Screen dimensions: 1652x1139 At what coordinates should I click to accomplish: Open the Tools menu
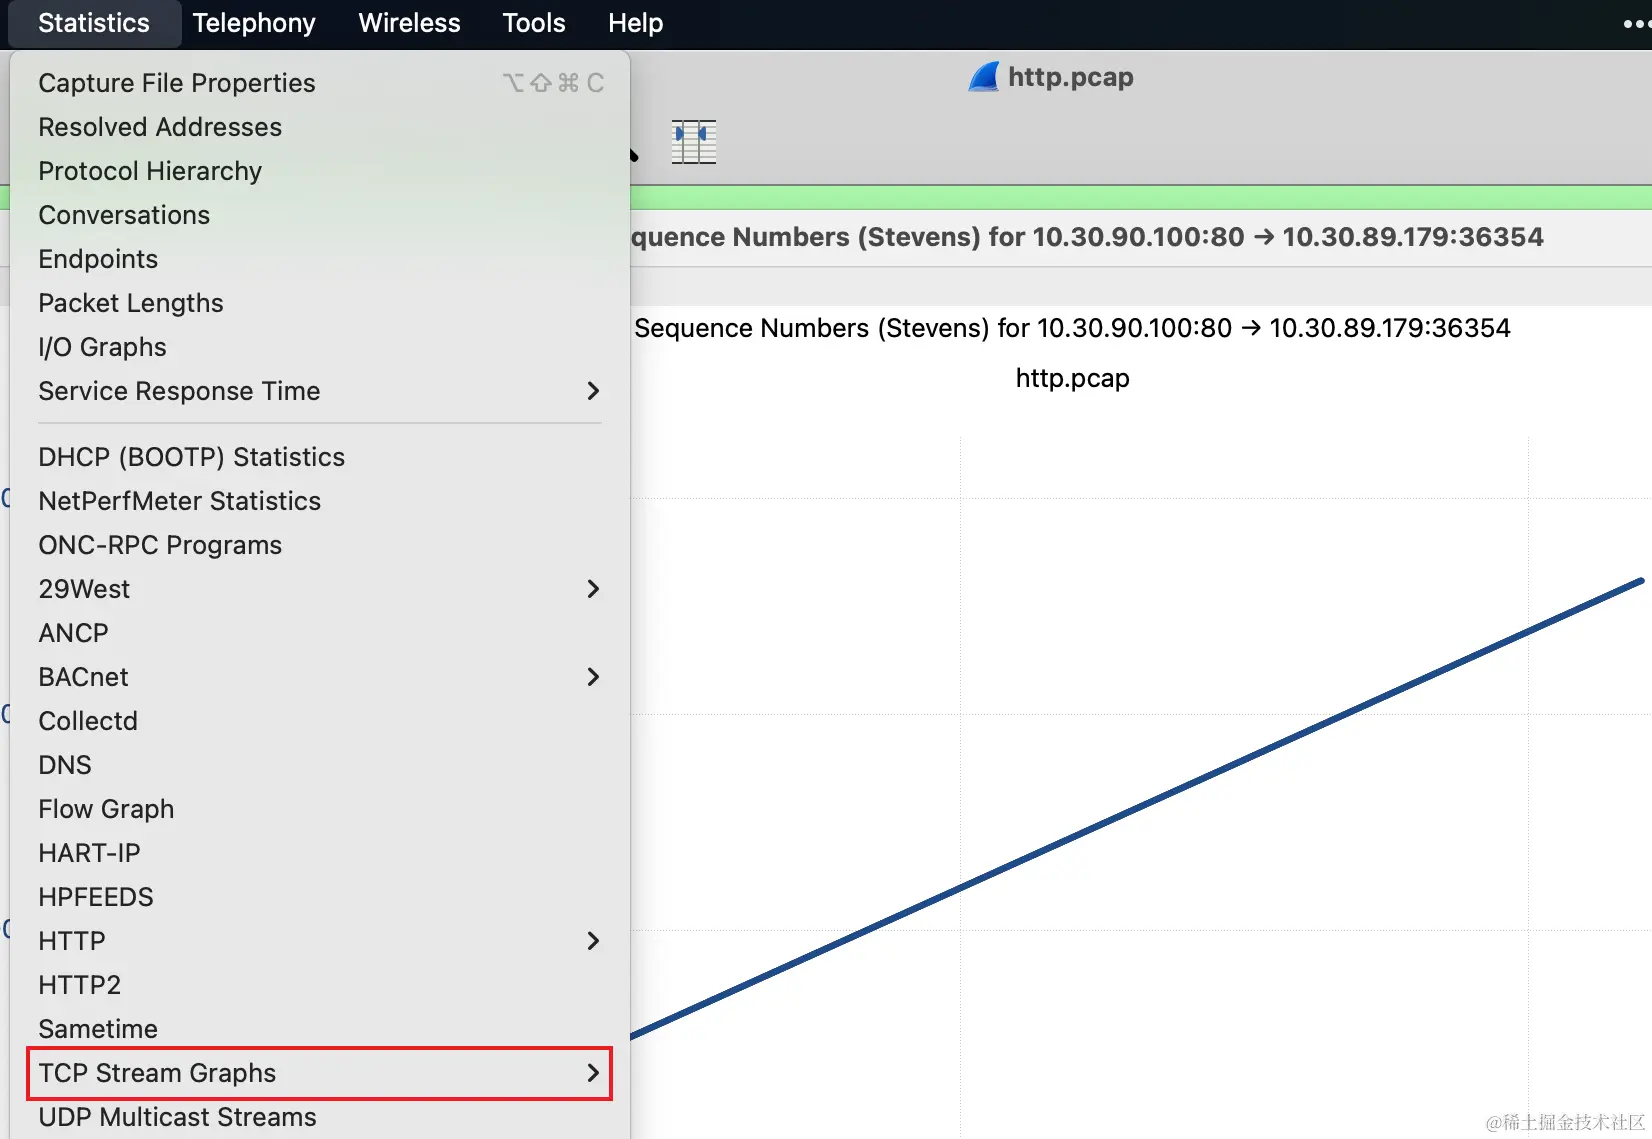(534, 23)
